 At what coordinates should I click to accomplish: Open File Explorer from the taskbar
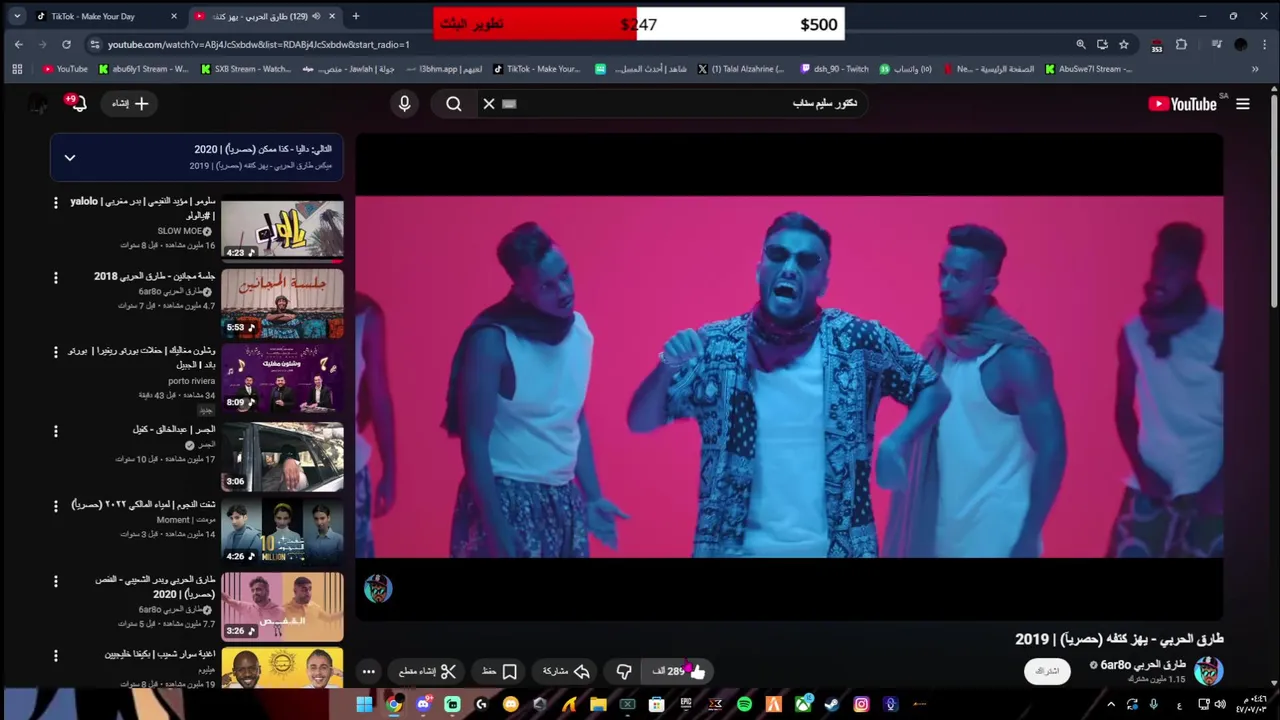click(598, 704)
